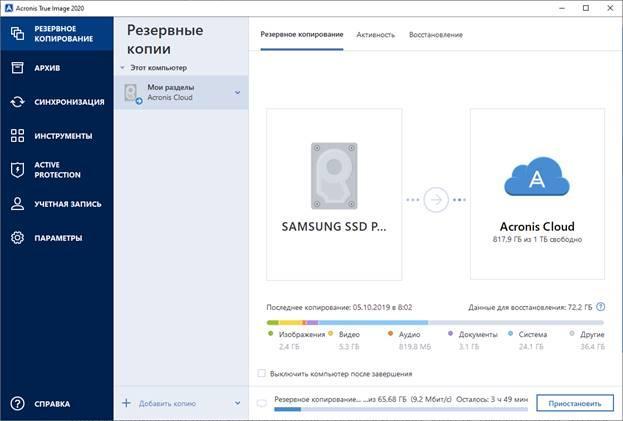The height and width of the screenshot is (421, 623).
Task: Open the Инструменты grid icon
Action: pos(17,135)
